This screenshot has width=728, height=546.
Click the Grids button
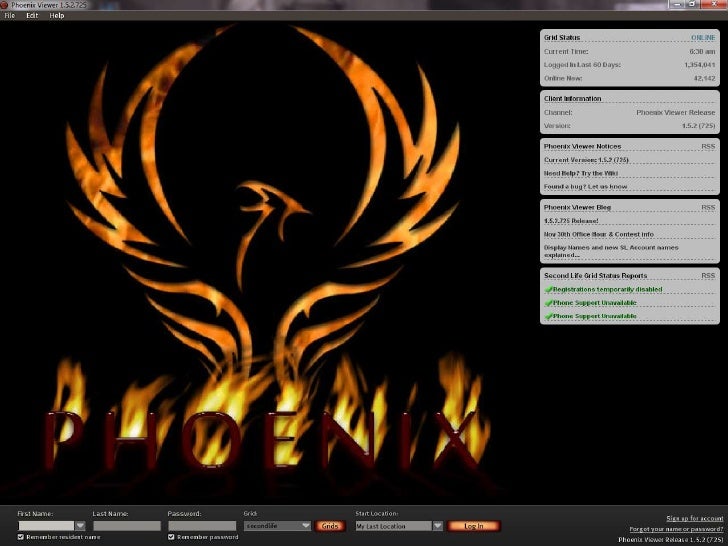(330, 526)
